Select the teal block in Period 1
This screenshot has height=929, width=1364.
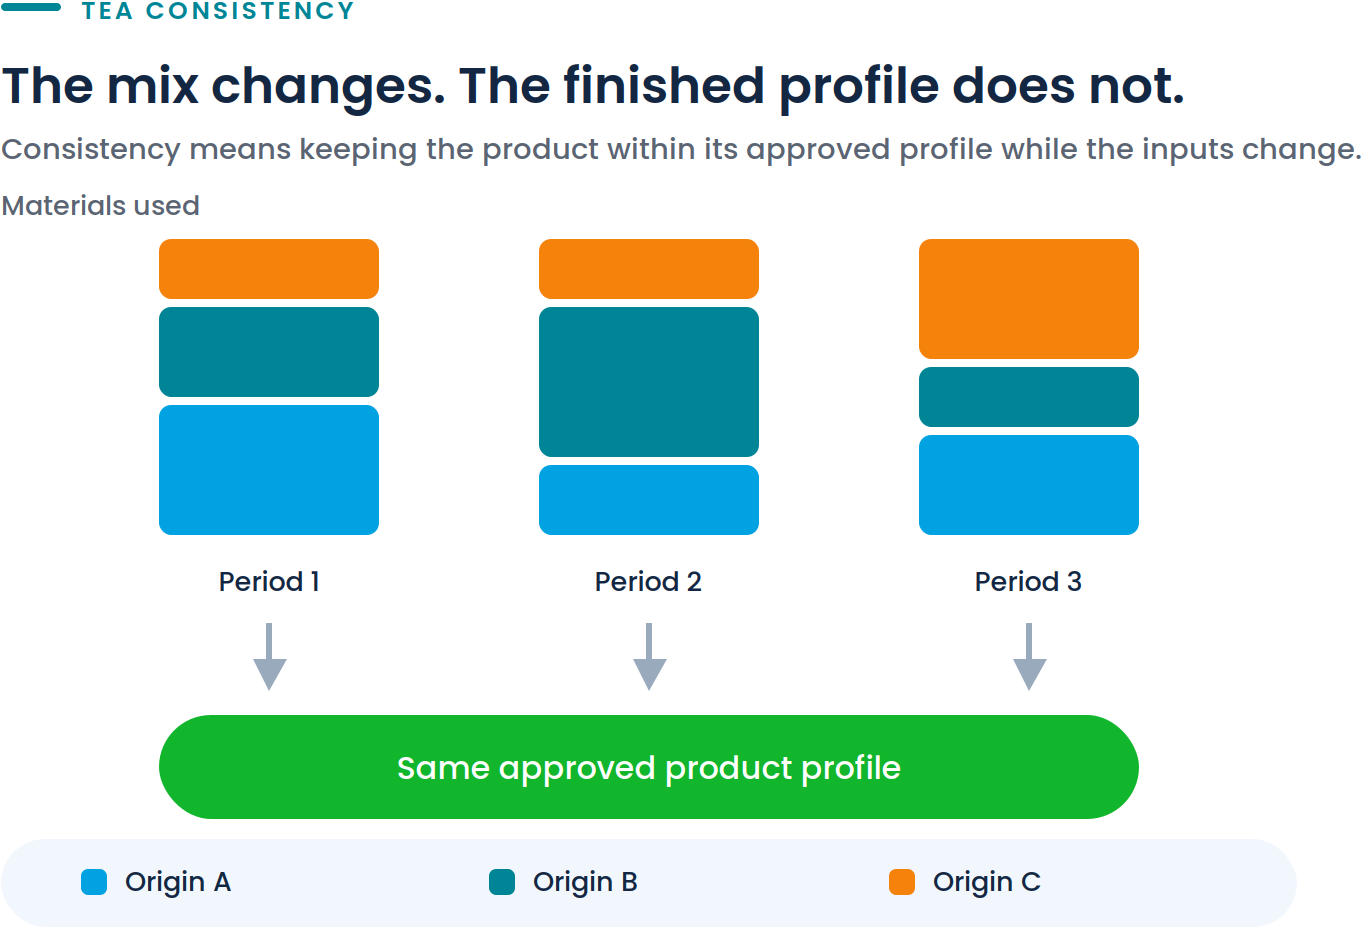coord(269,352)
